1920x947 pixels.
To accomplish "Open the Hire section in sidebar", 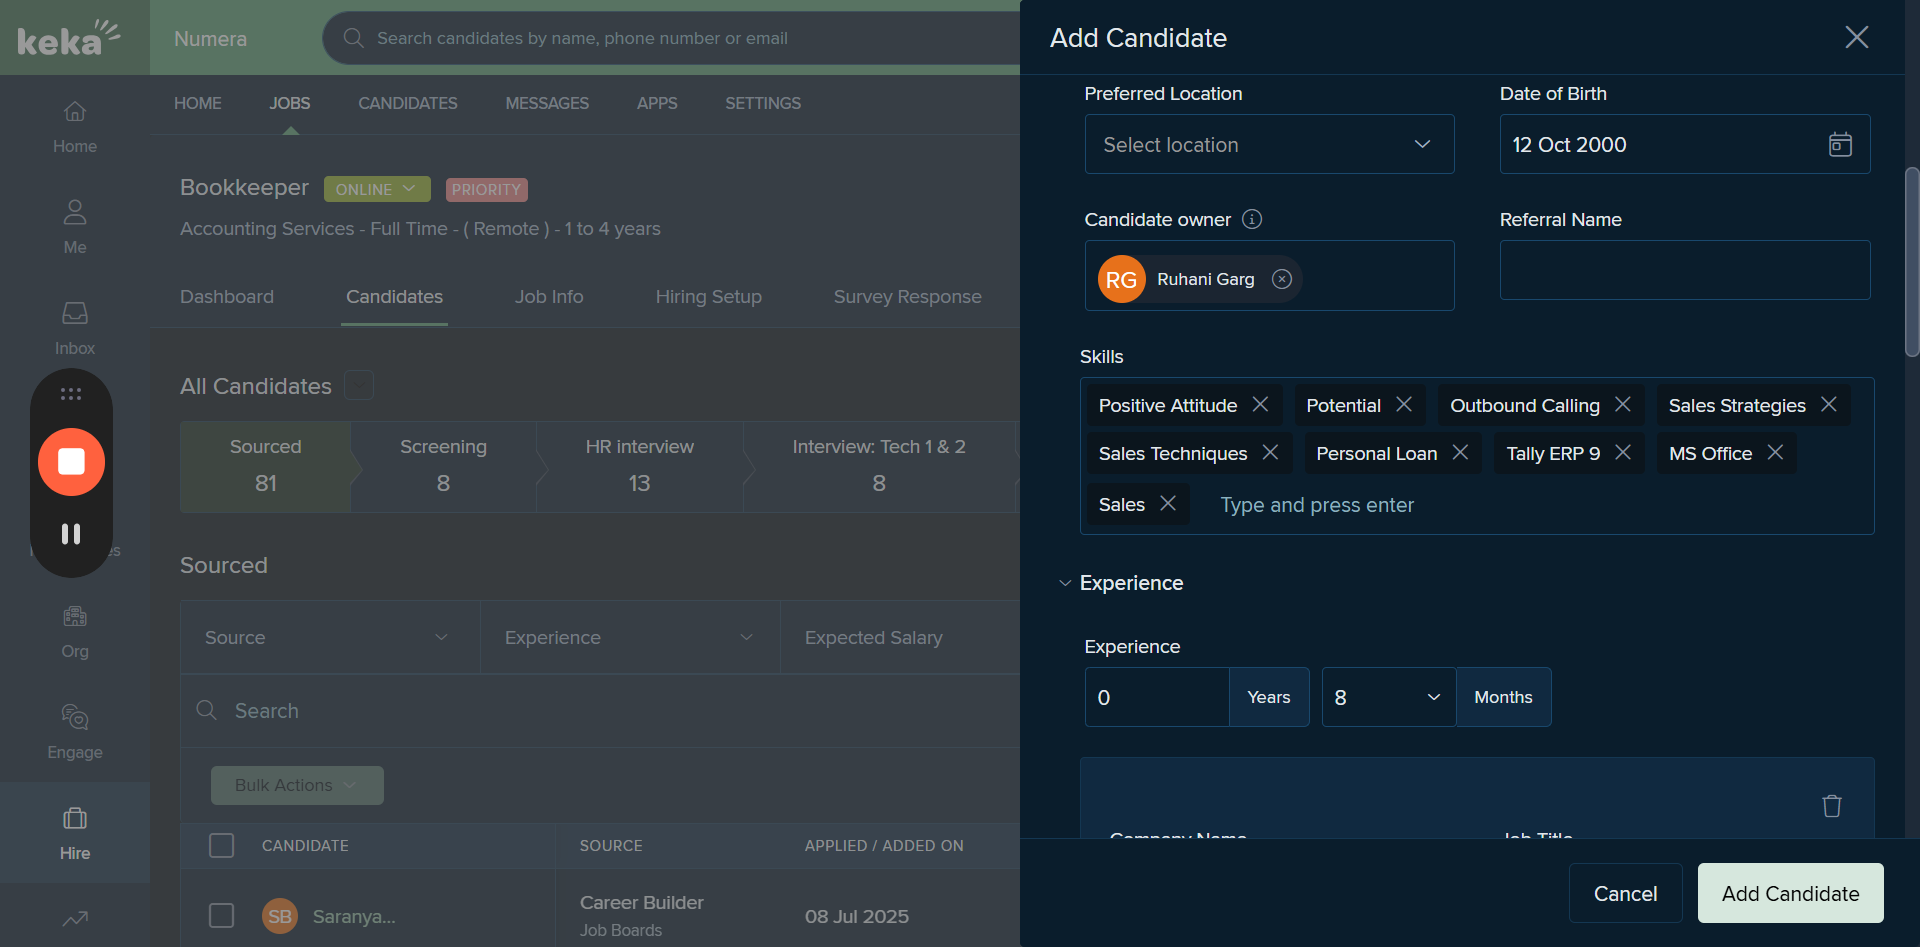I will (x=75, y=833).
